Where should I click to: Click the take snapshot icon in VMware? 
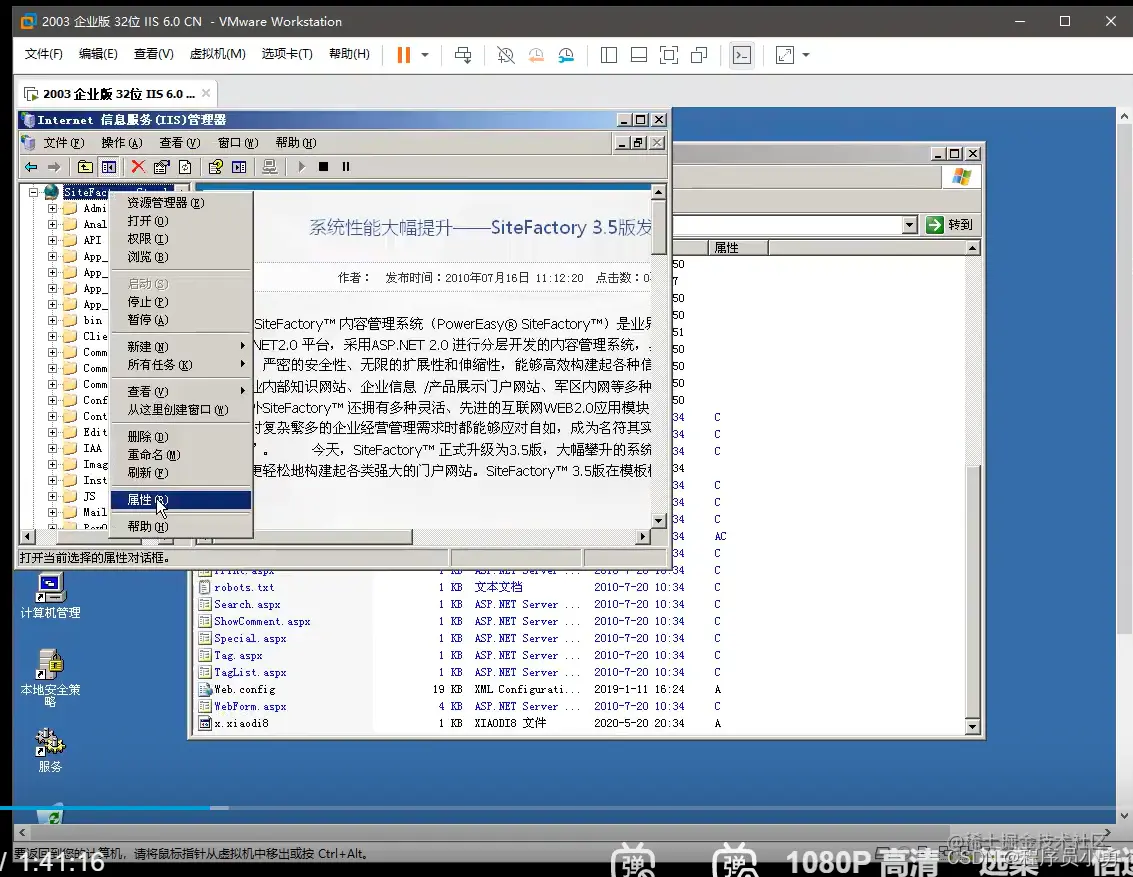[506, 55]
